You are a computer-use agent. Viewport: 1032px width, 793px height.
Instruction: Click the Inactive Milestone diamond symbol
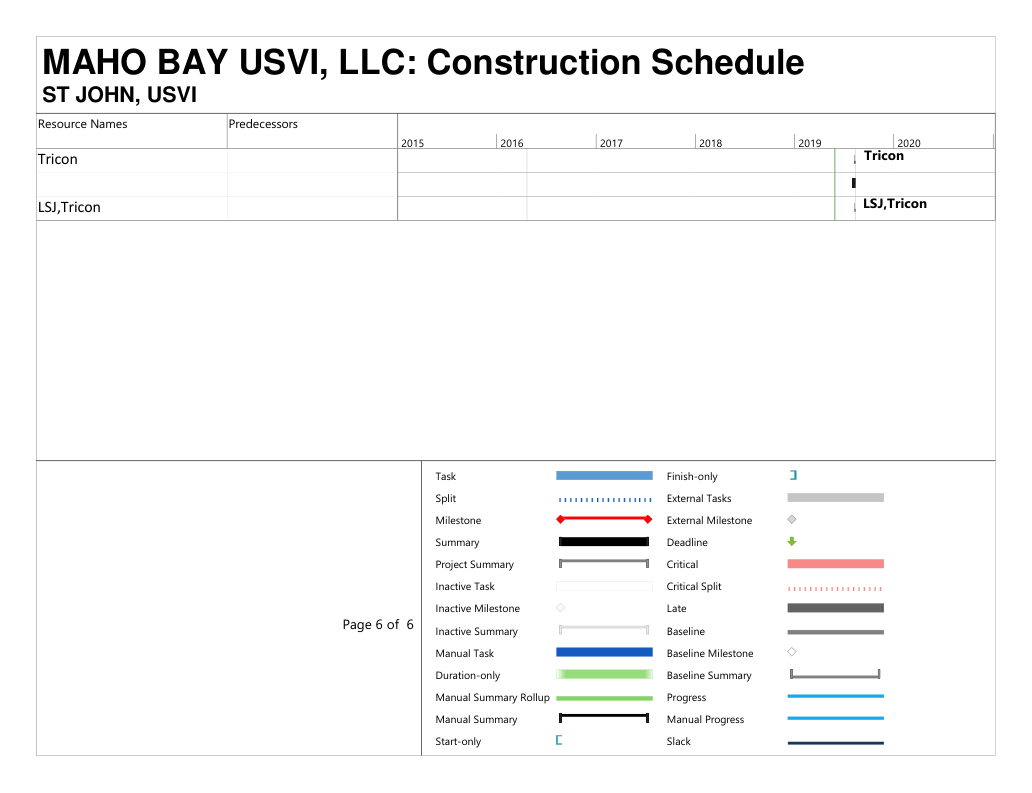click(x=560, y=608)
